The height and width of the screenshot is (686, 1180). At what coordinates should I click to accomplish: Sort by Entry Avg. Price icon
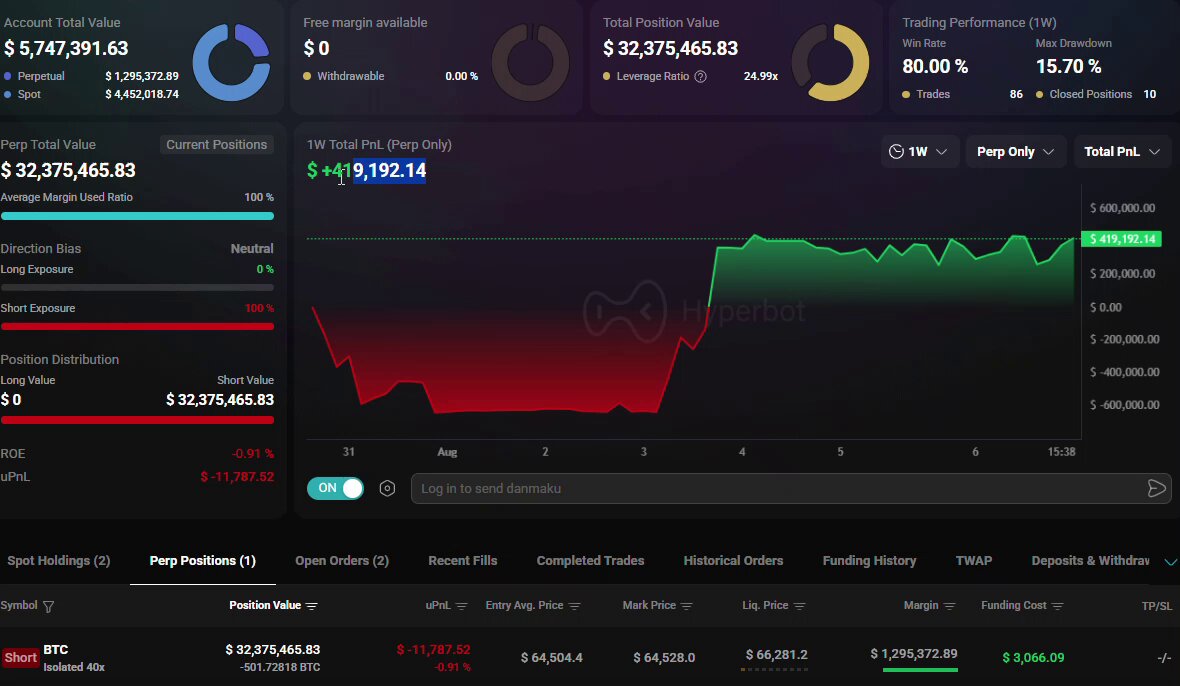point(574,606)
